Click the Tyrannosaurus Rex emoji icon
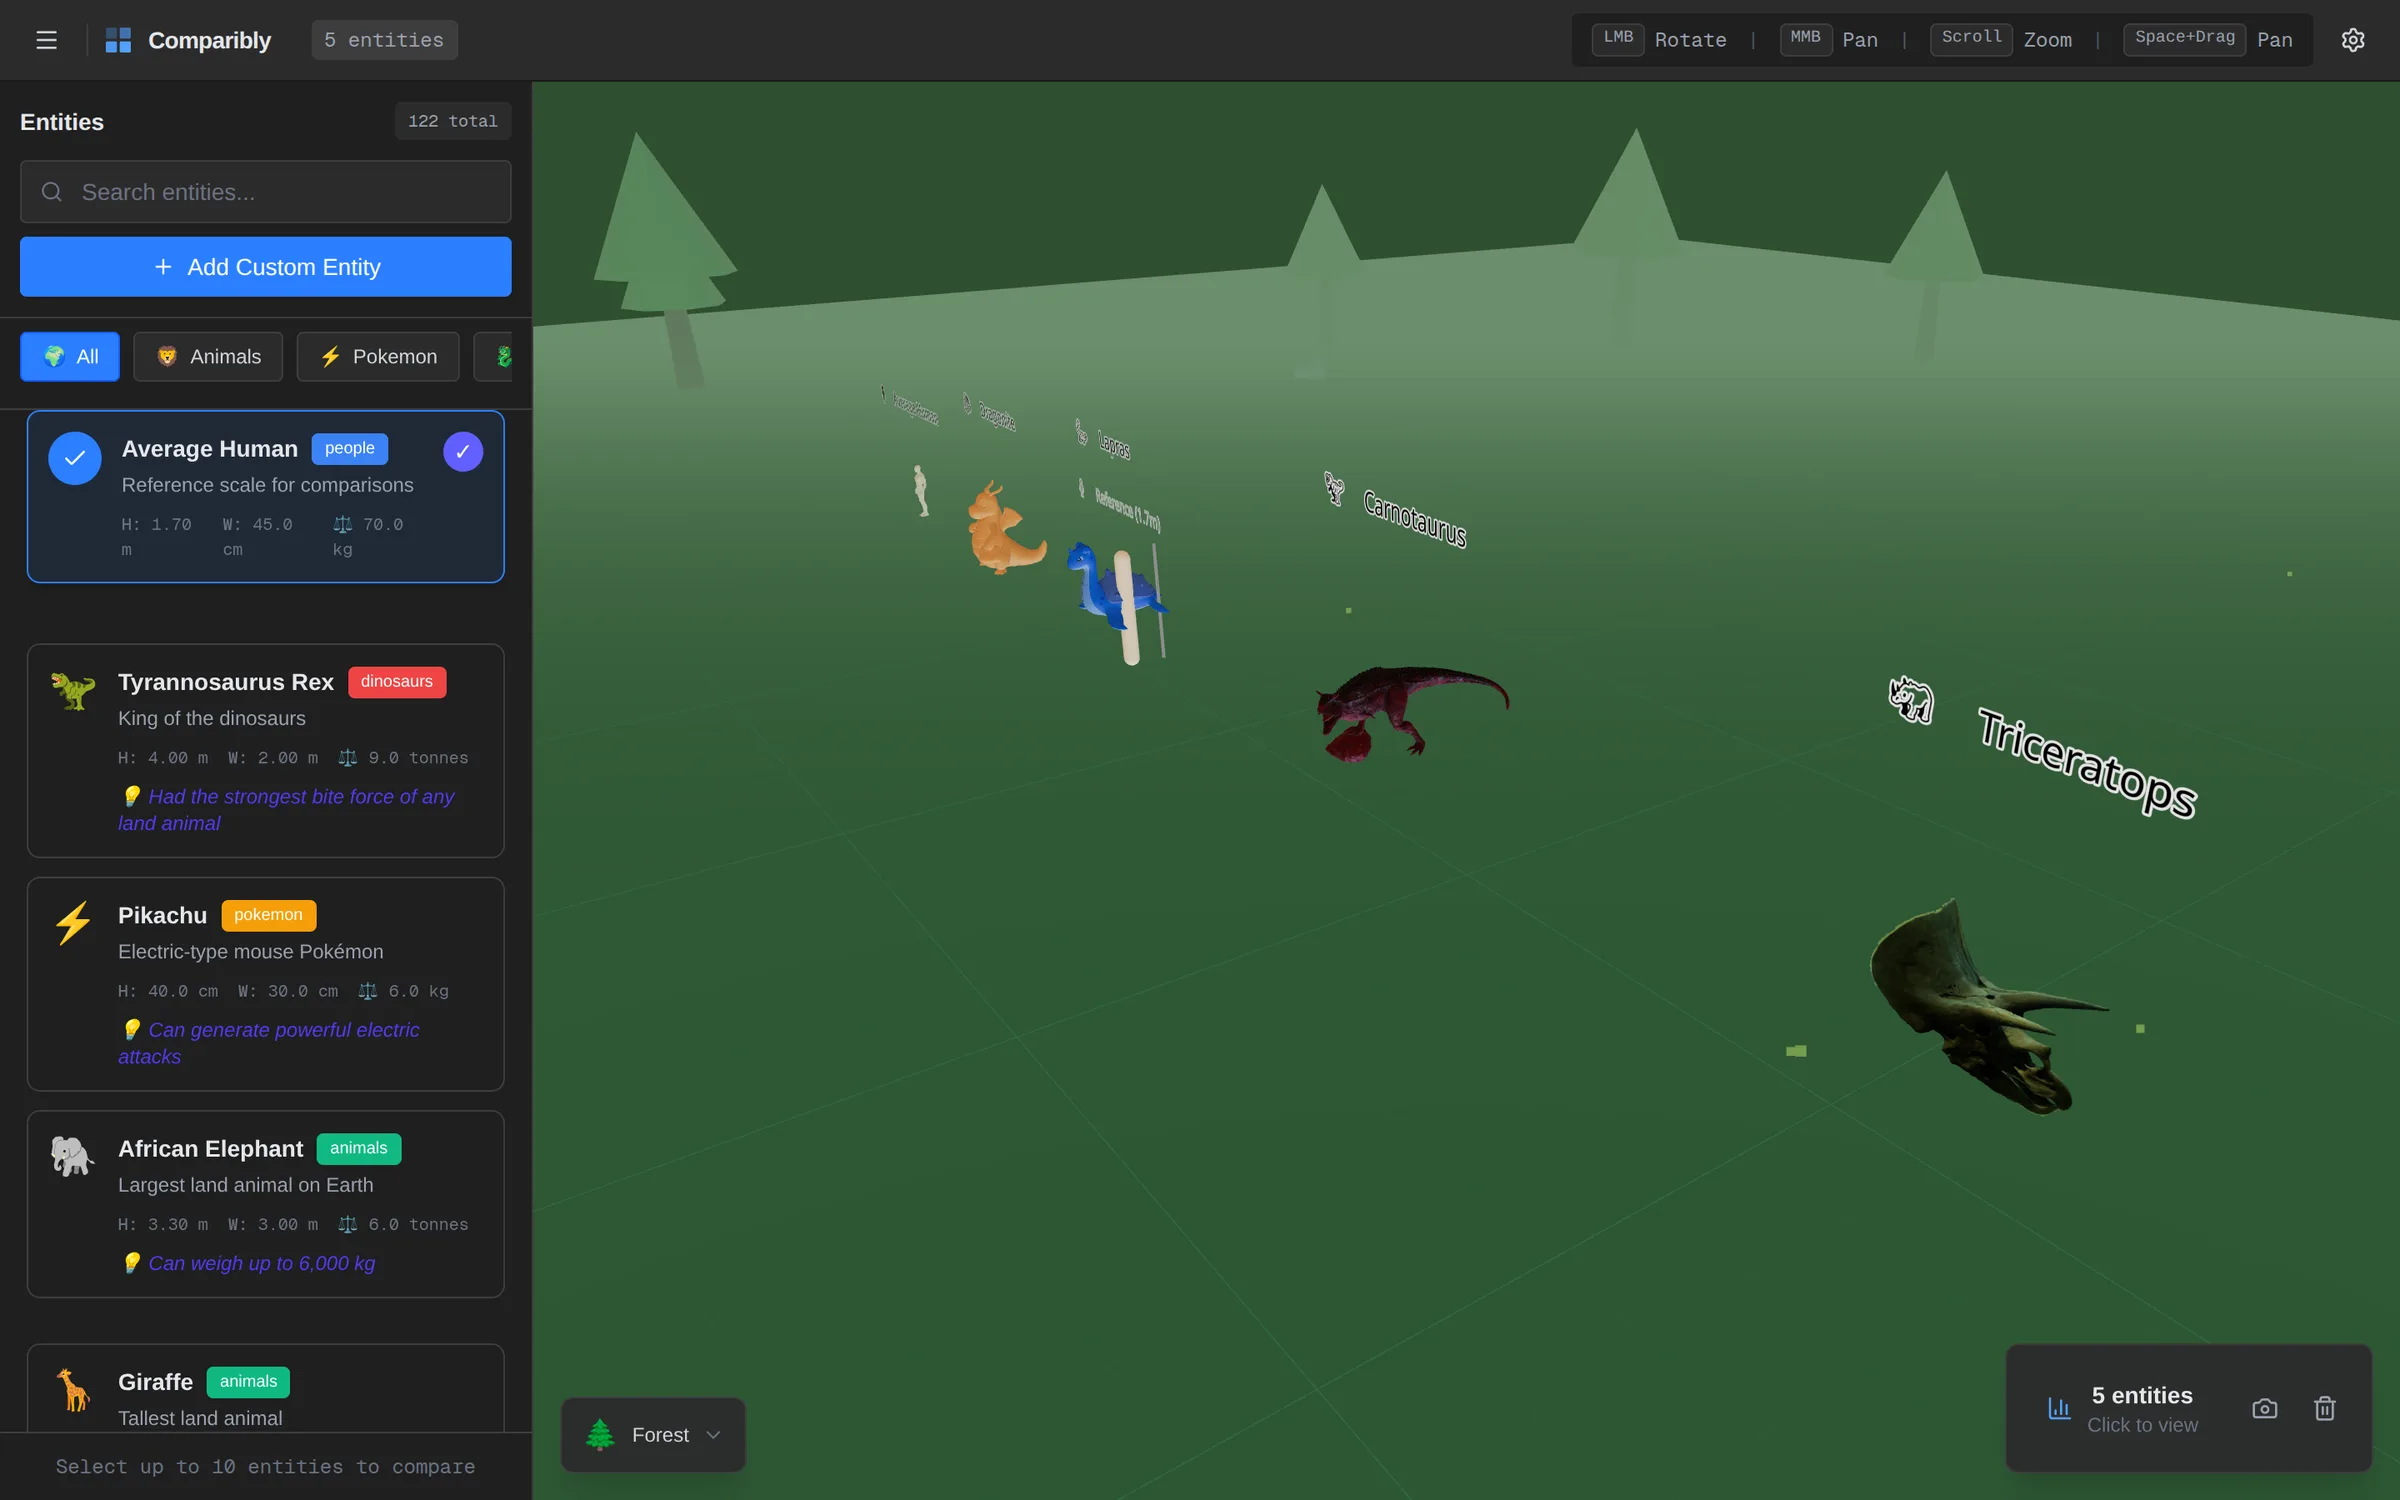2400x1500 pixels. click(x=73, y=691)
